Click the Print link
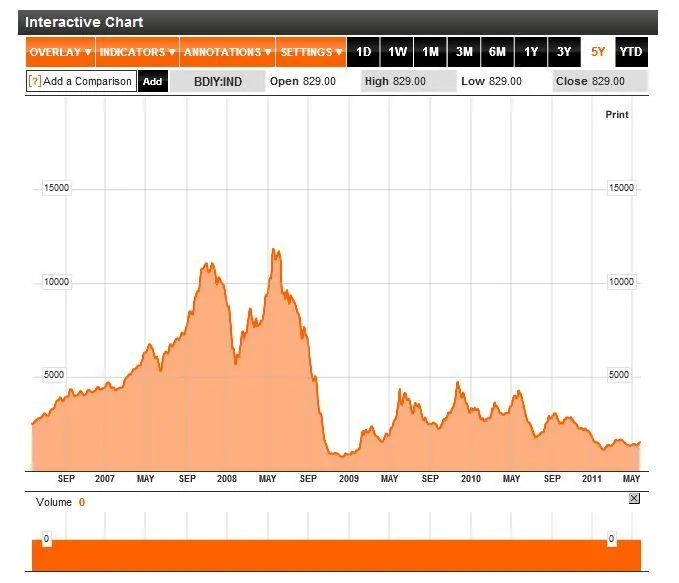The image size is (679, 583). tap(617, 115)
